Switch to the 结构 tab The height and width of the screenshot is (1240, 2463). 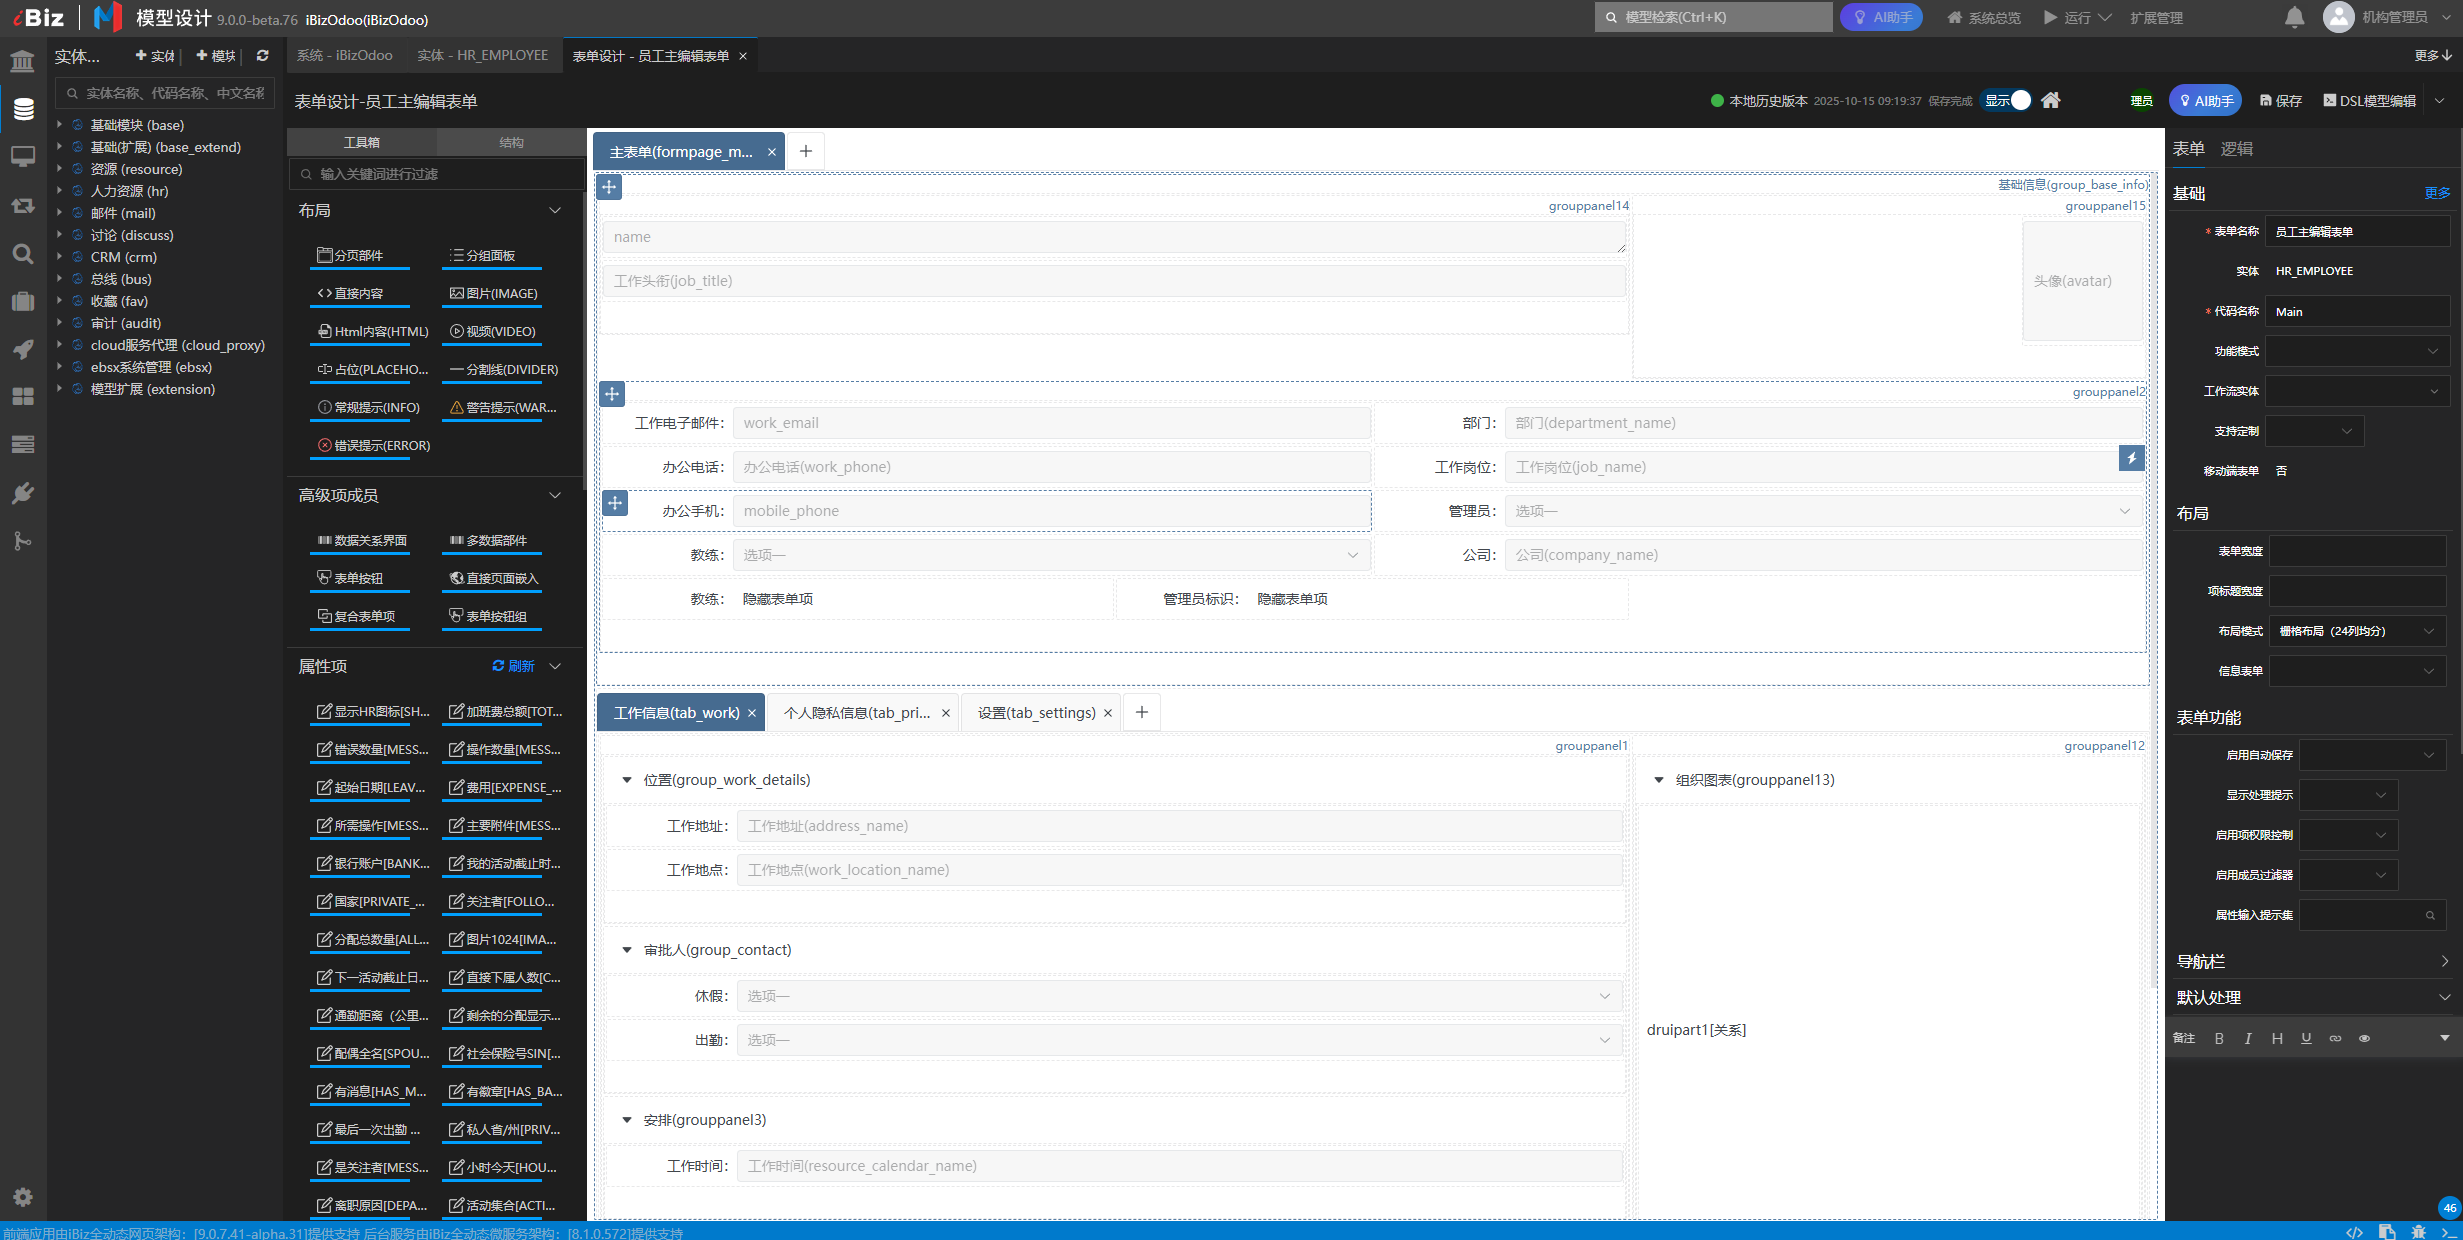[511, 143]
